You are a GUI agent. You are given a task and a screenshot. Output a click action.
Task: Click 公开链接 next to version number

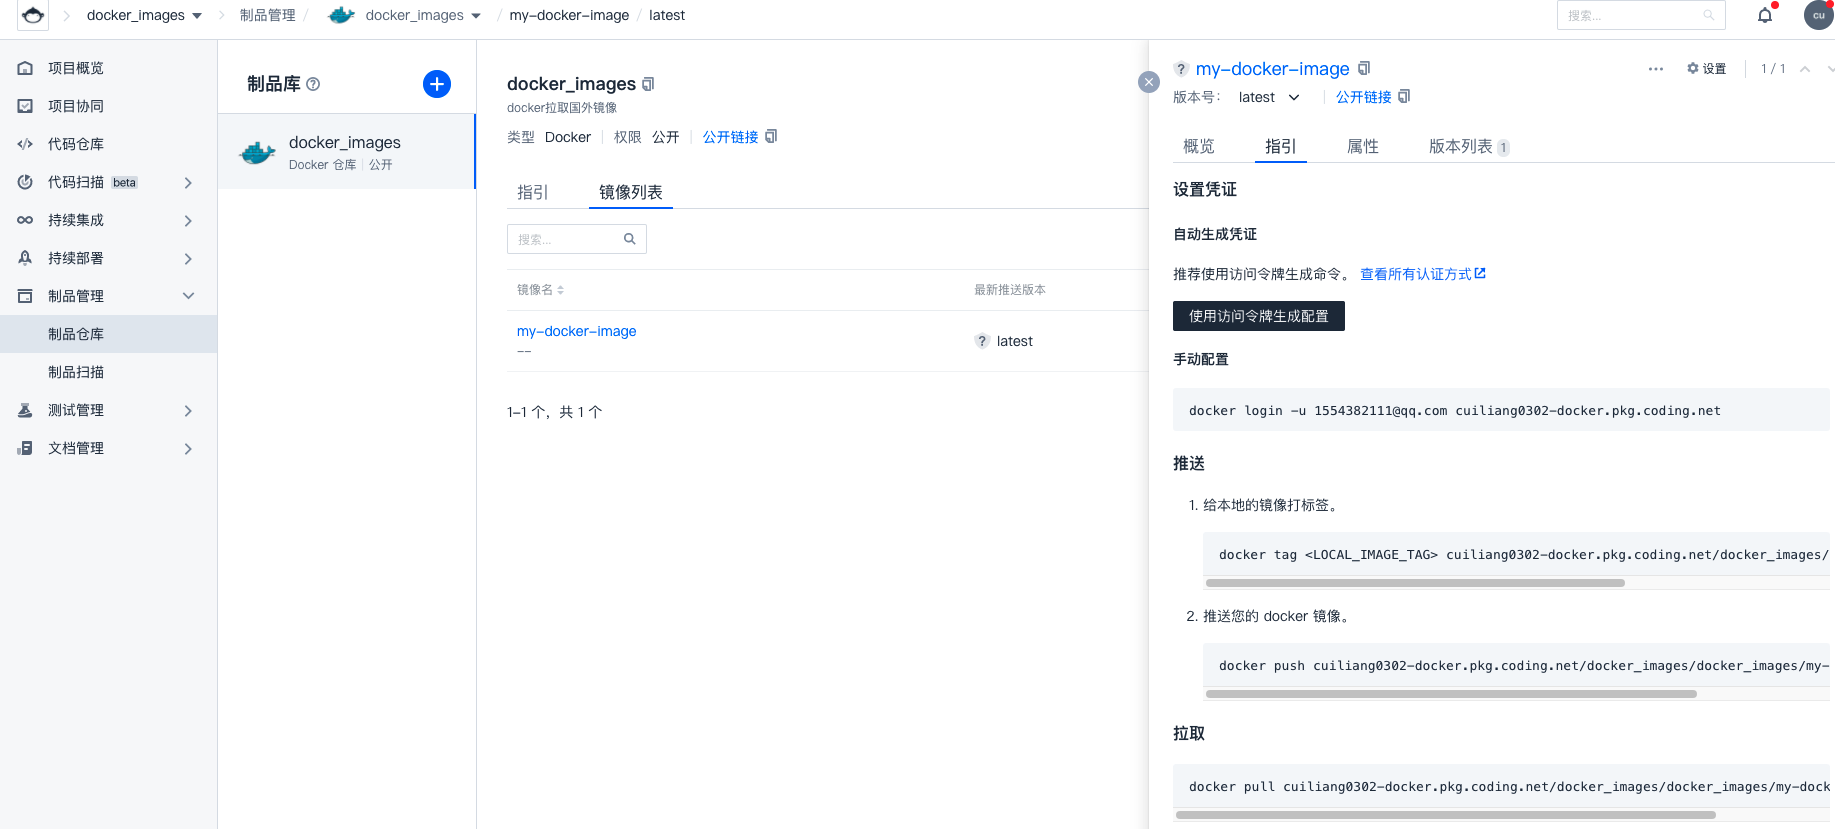tap(1364, 97)
